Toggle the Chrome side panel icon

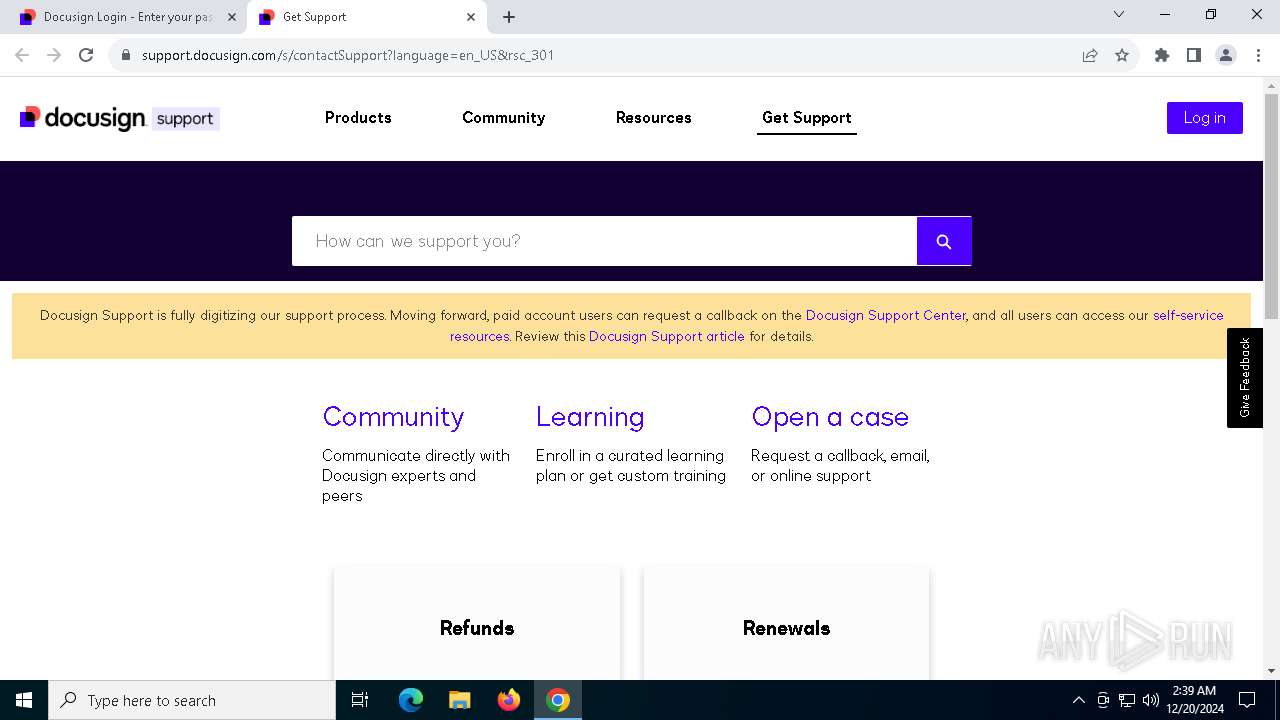(1194, 55)
